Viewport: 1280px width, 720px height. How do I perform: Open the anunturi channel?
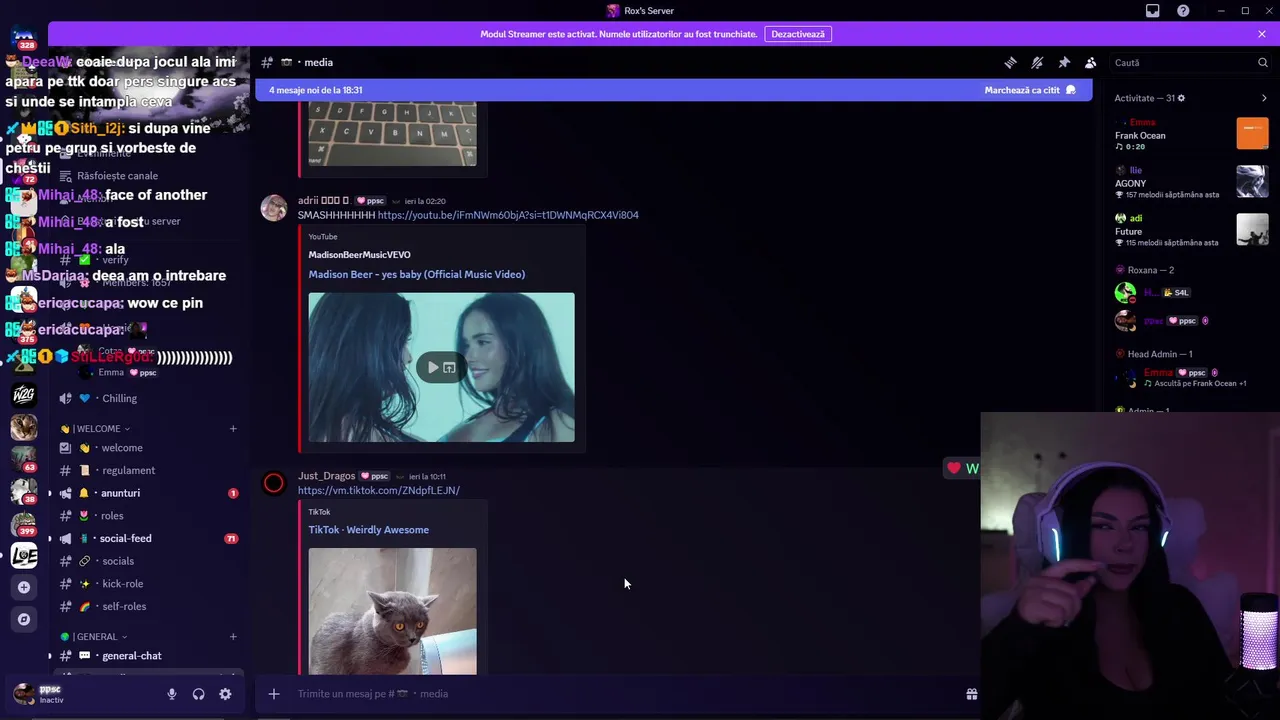tap(147, 493)
